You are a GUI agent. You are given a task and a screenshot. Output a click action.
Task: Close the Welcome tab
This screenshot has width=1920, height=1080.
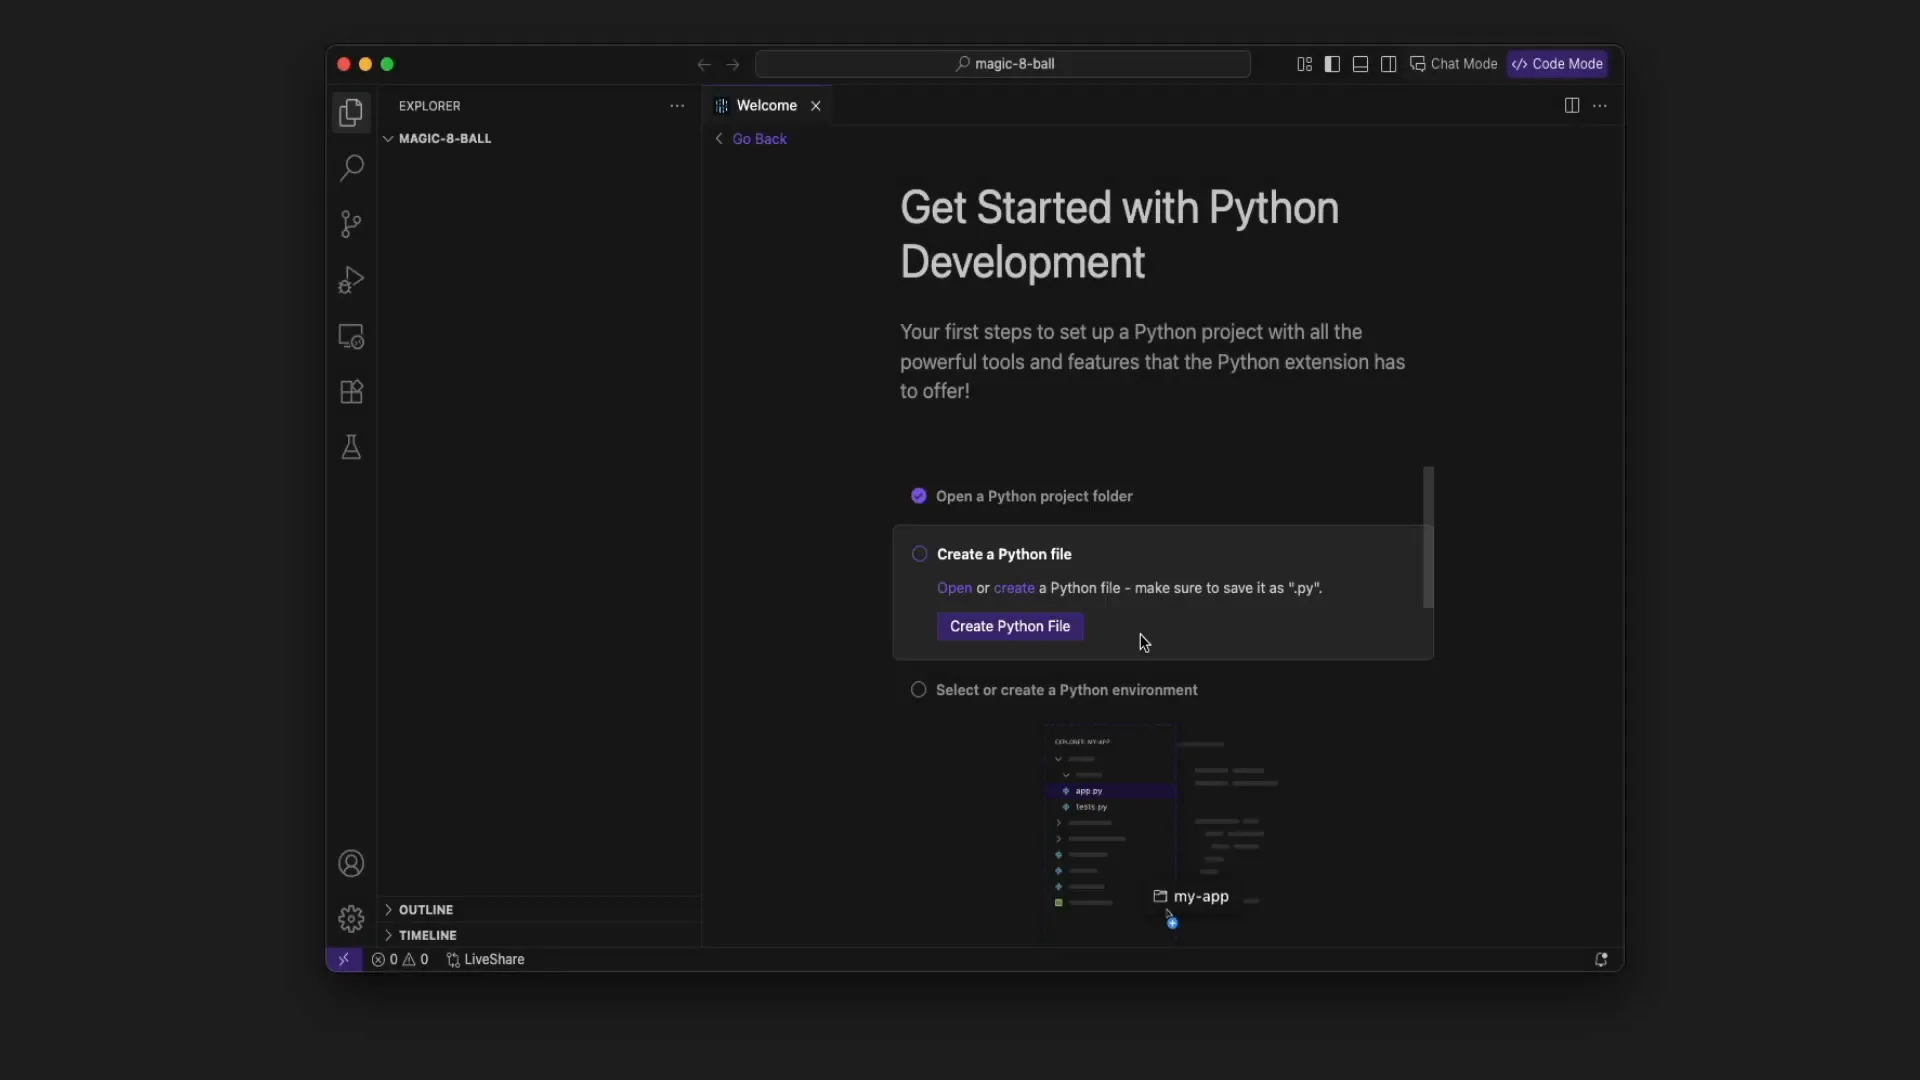tap(816, 106)
